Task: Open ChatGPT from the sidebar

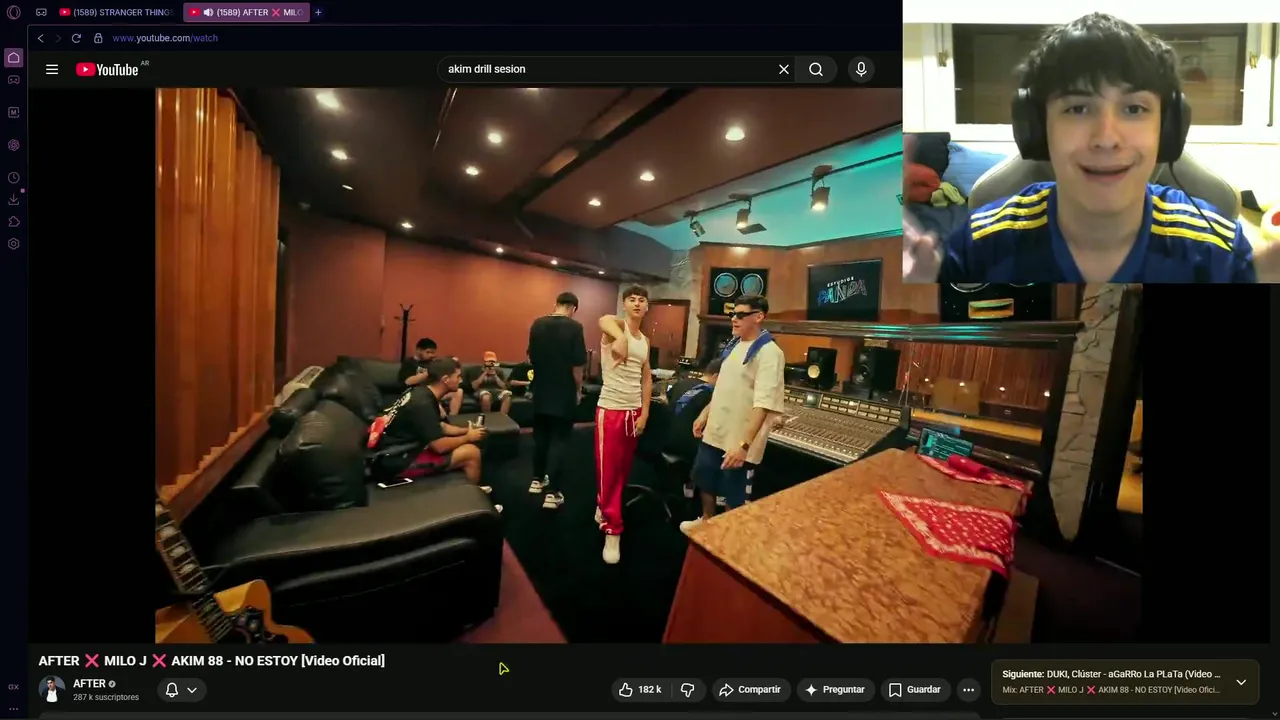Action: point(13,145)
